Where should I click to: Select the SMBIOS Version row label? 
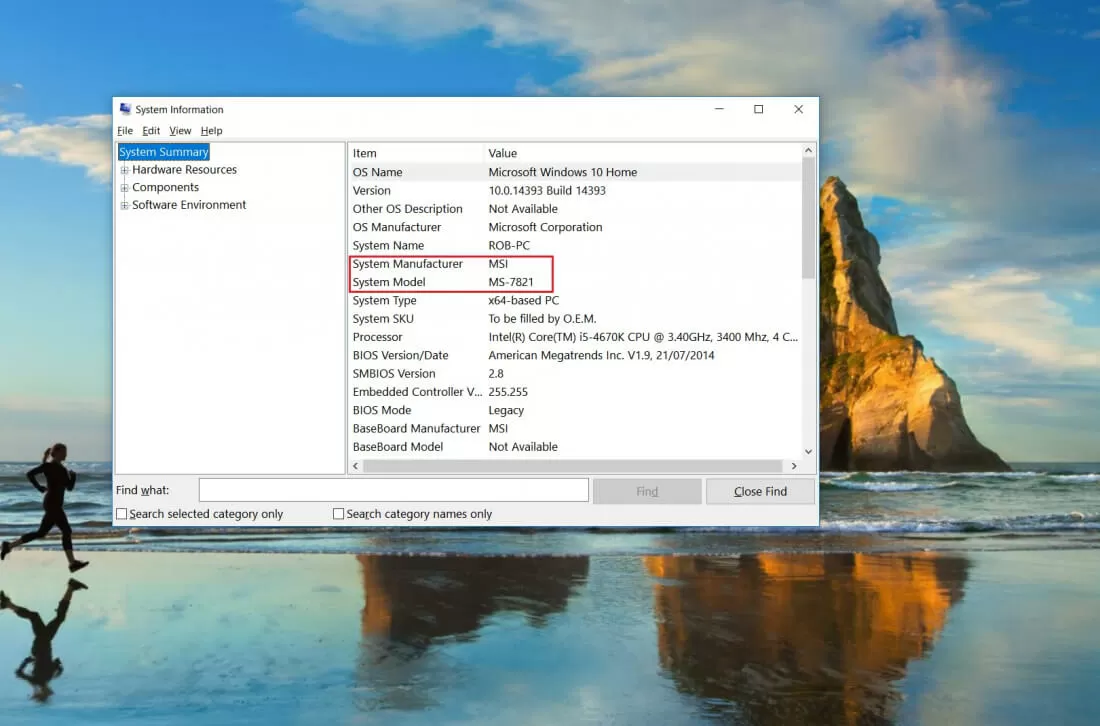[394, 373]
